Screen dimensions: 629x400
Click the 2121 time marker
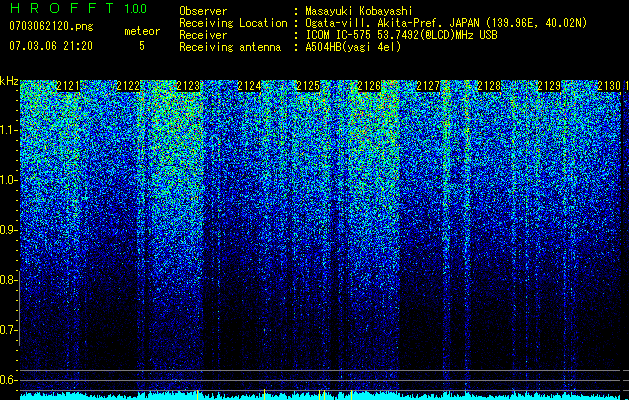pyautogui.click(x=68, y=86)
